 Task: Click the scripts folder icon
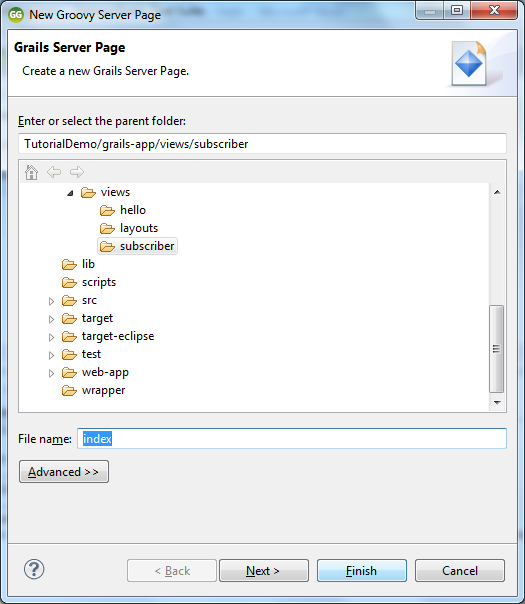[69, 282]
